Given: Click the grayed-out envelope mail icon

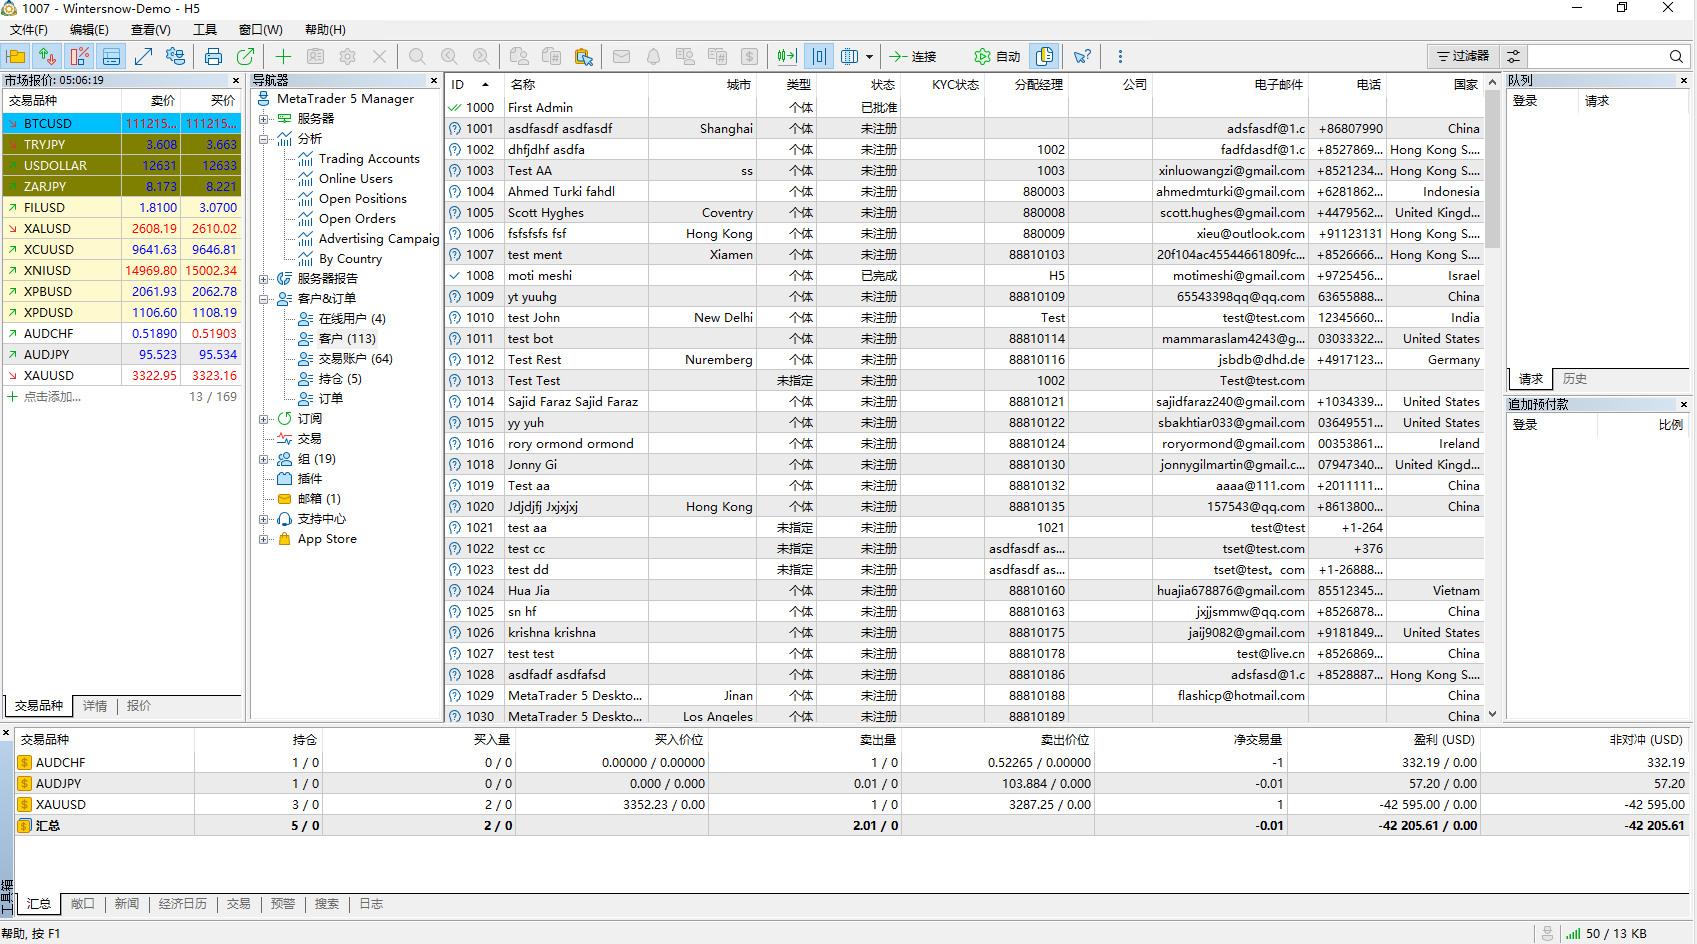Looking at the screenshot, I should (621, 56).
